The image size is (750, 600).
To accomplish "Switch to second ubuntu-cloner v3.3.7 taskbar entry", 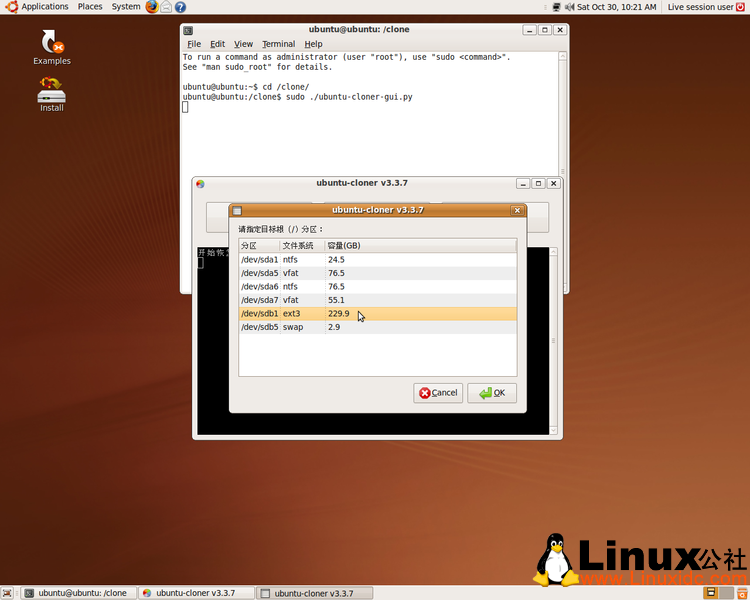I will (x=315, y=593).
